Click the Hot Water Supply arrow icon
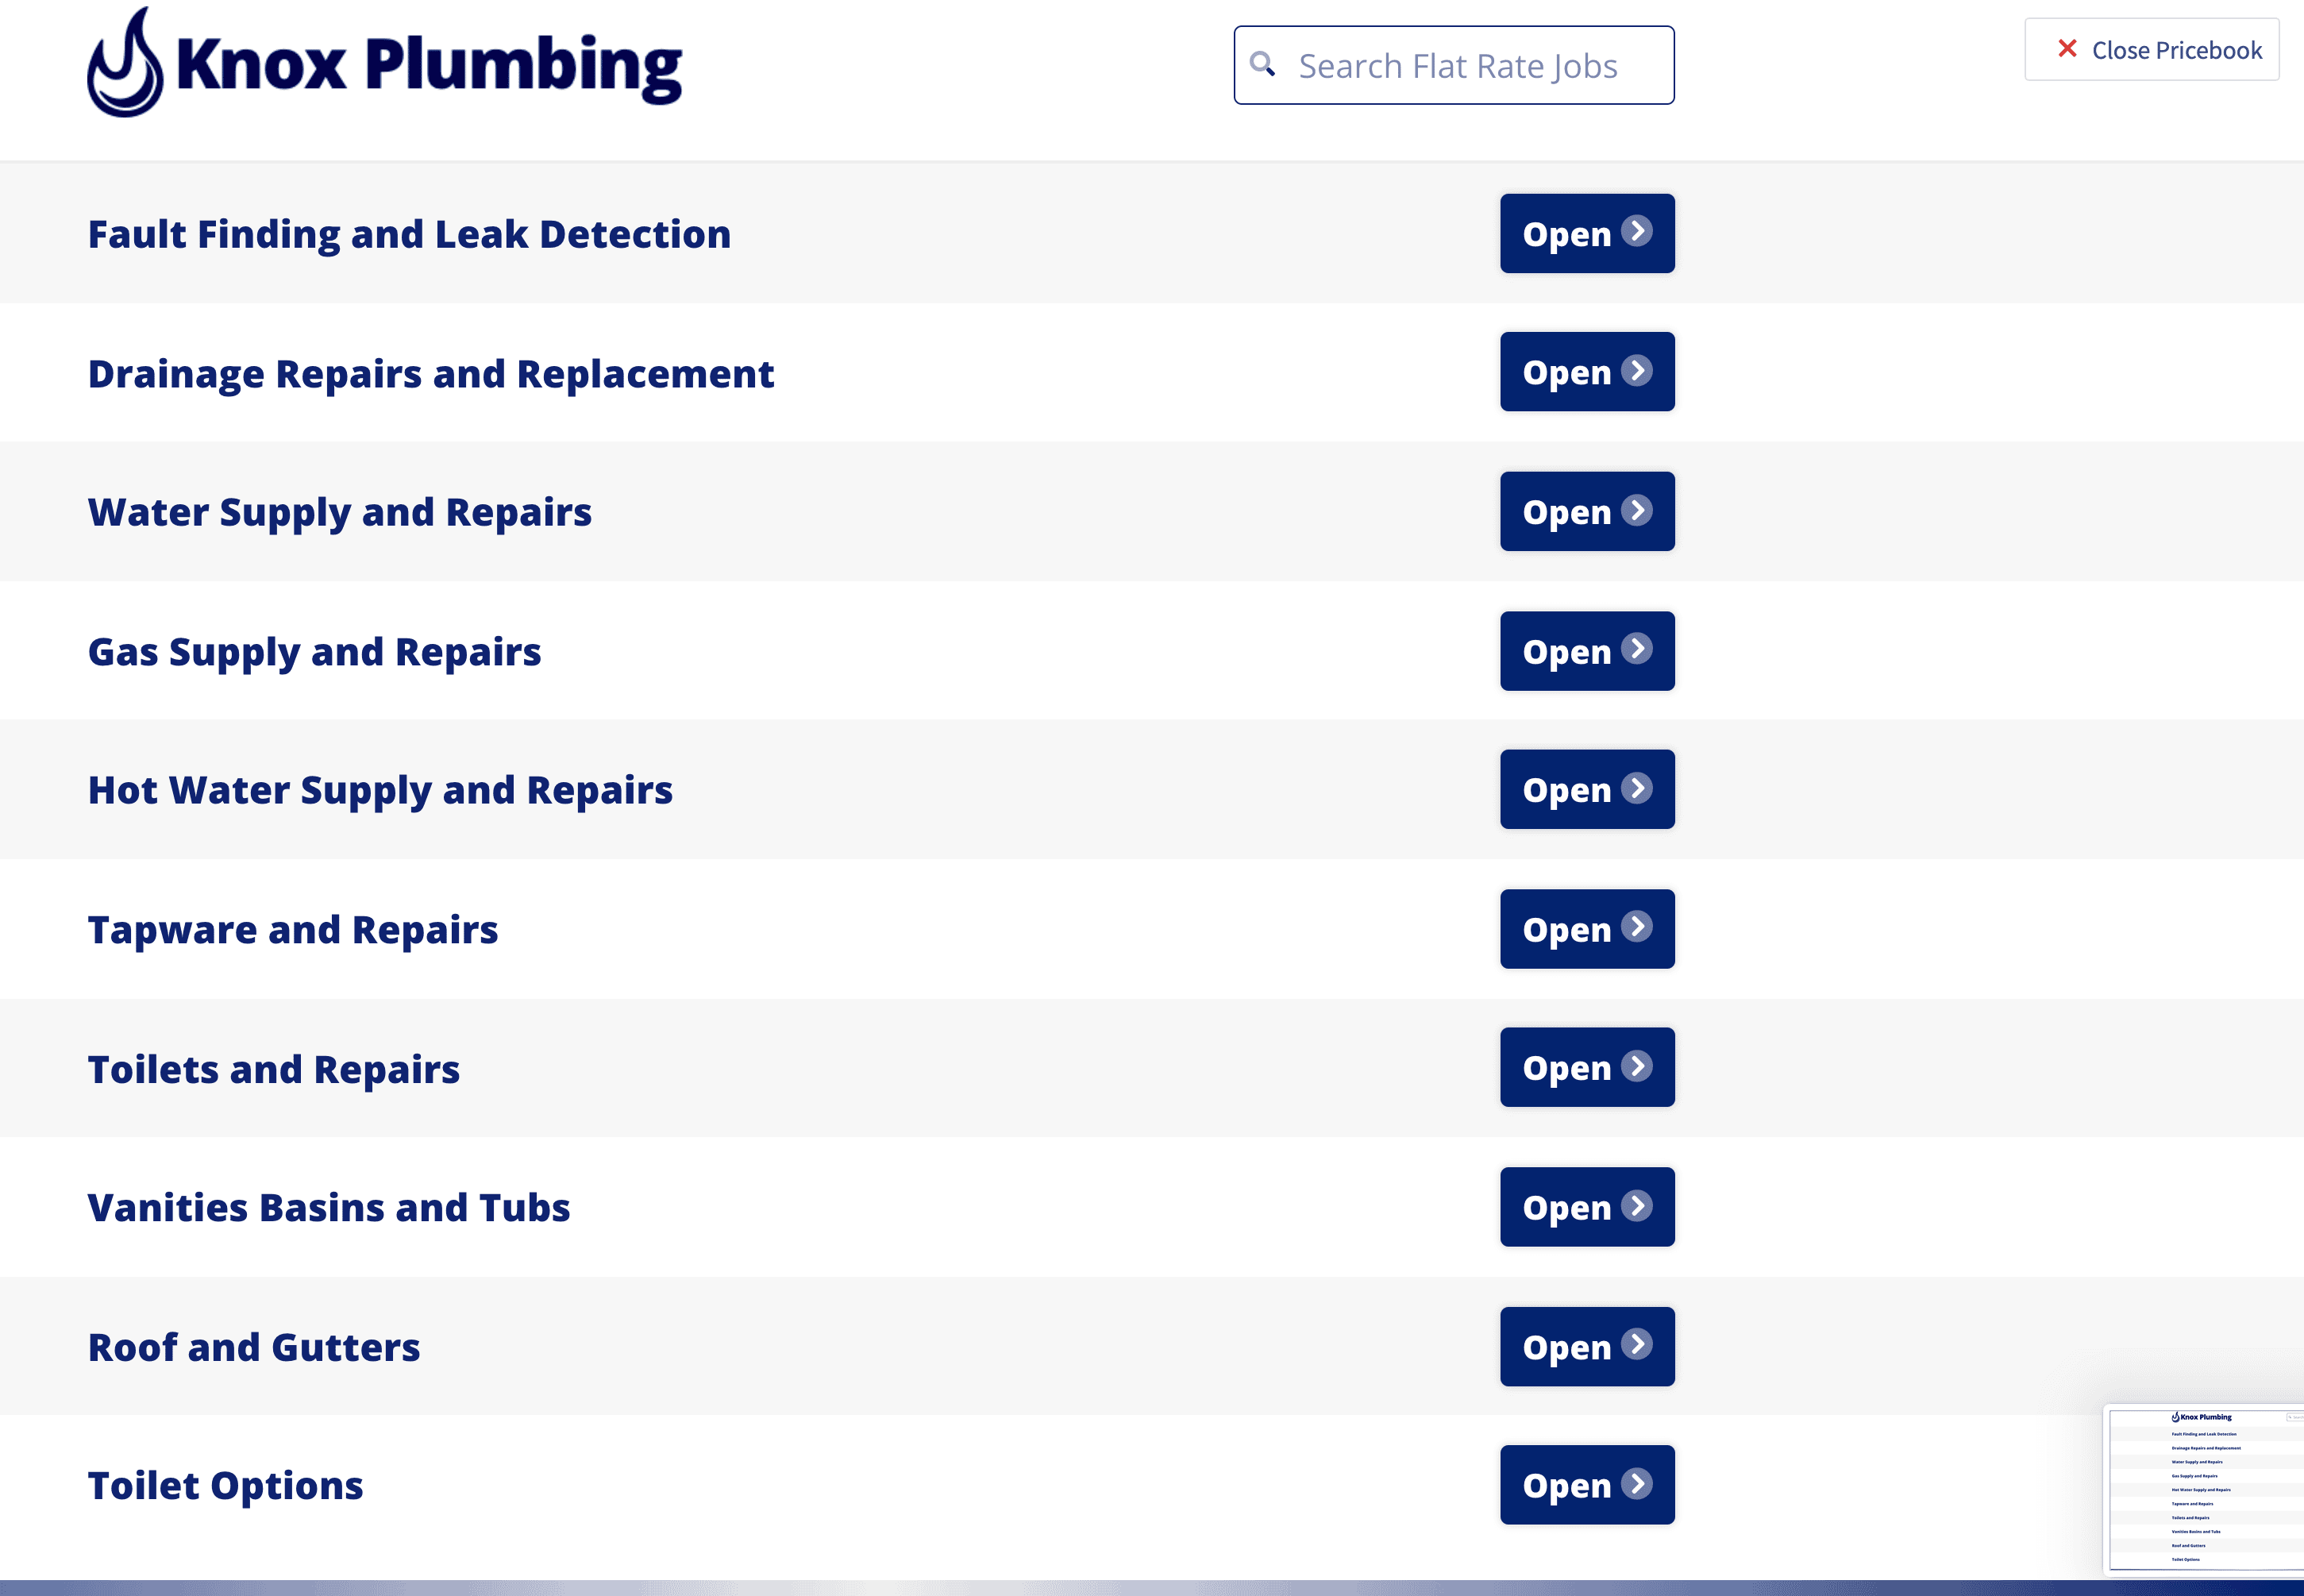 point(1636,789)
